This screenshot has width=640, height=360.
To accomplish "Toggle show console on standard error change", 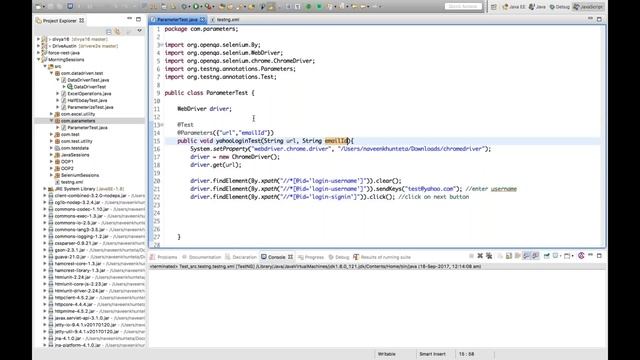I will [536, 256].
